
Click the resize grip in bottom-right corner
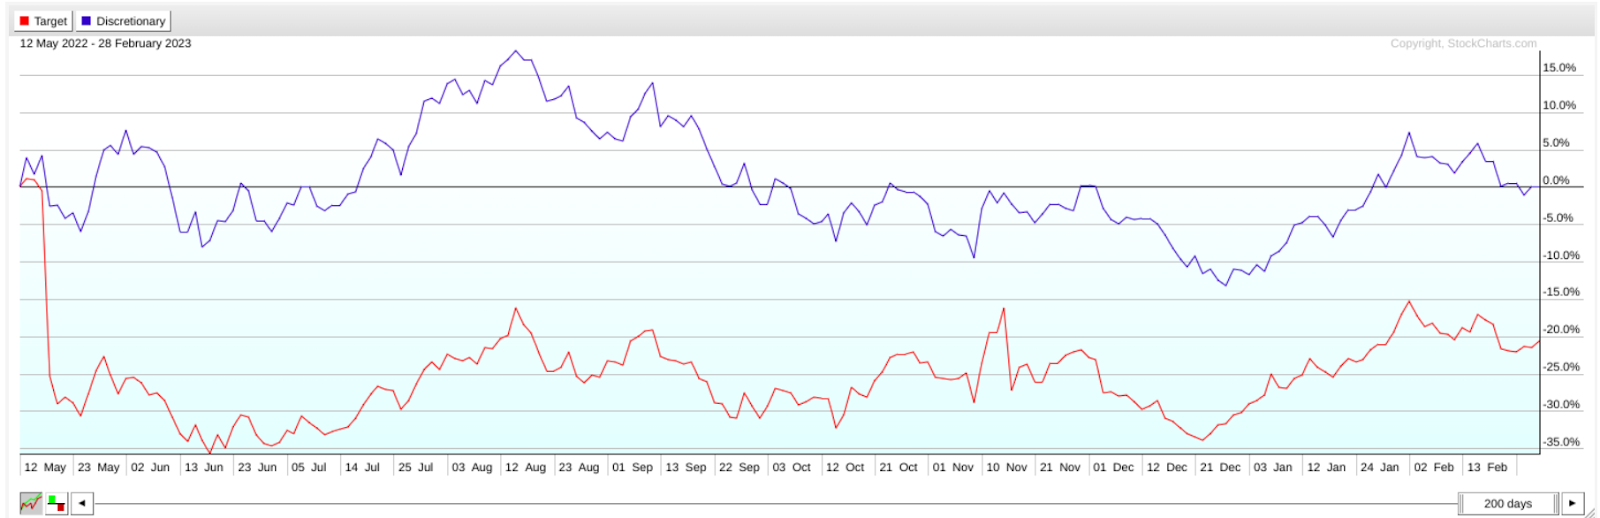click(1591, 512)
